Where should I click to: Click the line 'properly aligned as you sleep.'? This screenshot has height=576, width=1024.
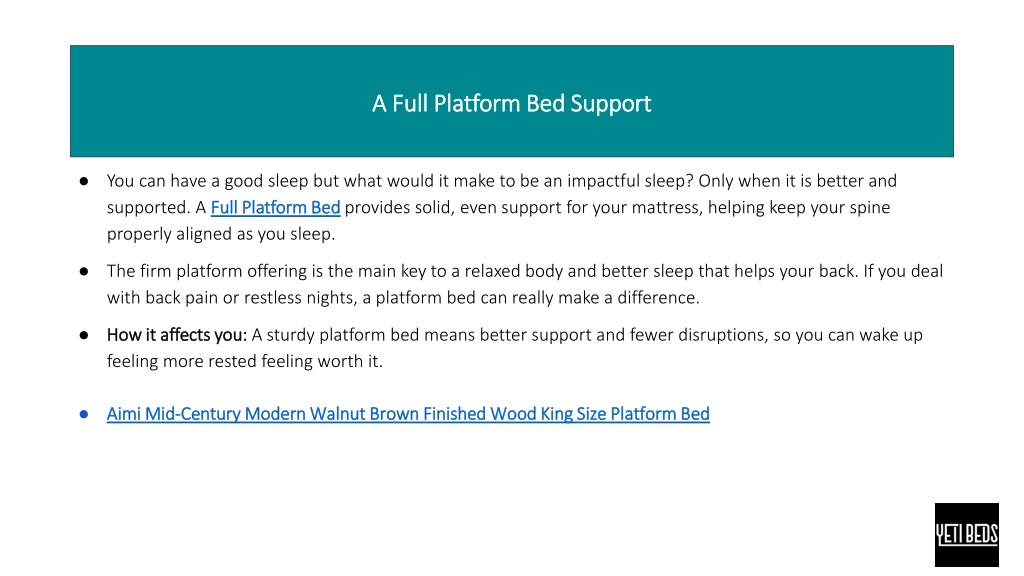tap(221, 234)
